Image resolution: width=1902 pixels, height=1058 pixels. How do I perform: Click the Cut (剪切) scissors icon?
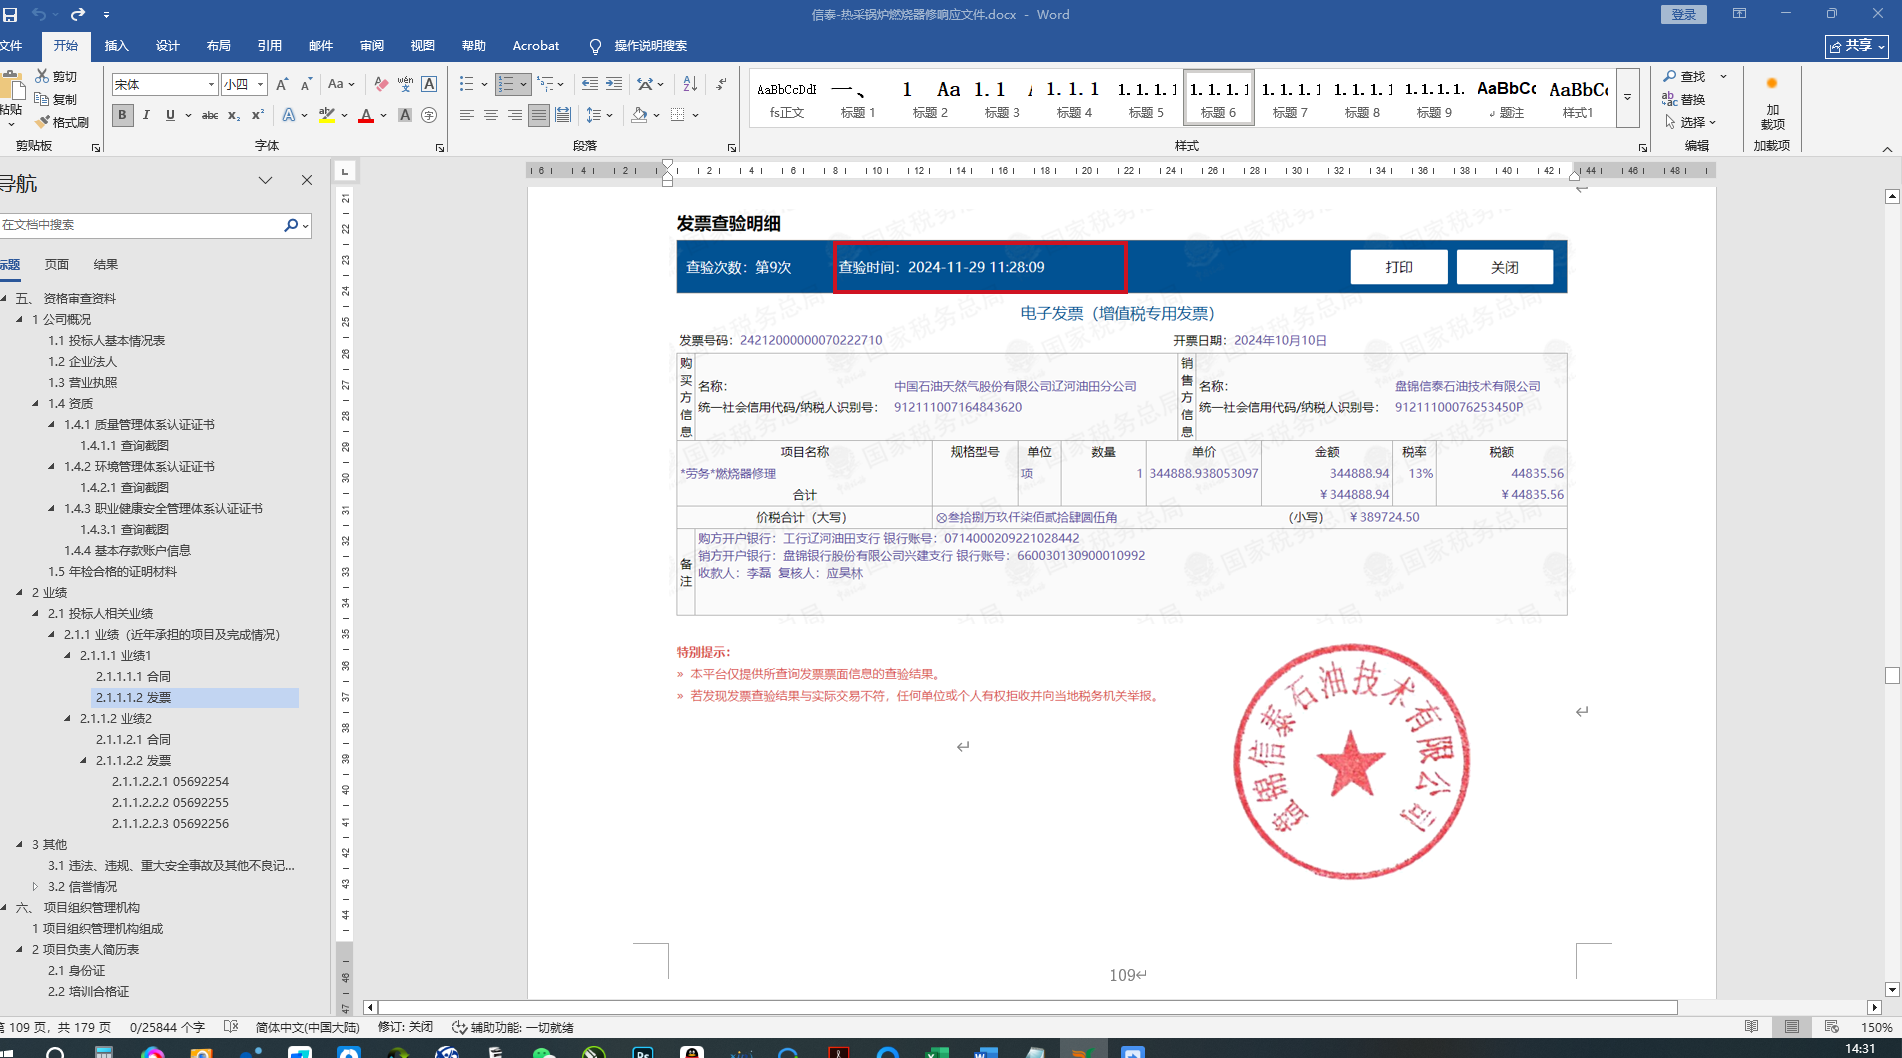pyautogui.click(x=42, y=76)
